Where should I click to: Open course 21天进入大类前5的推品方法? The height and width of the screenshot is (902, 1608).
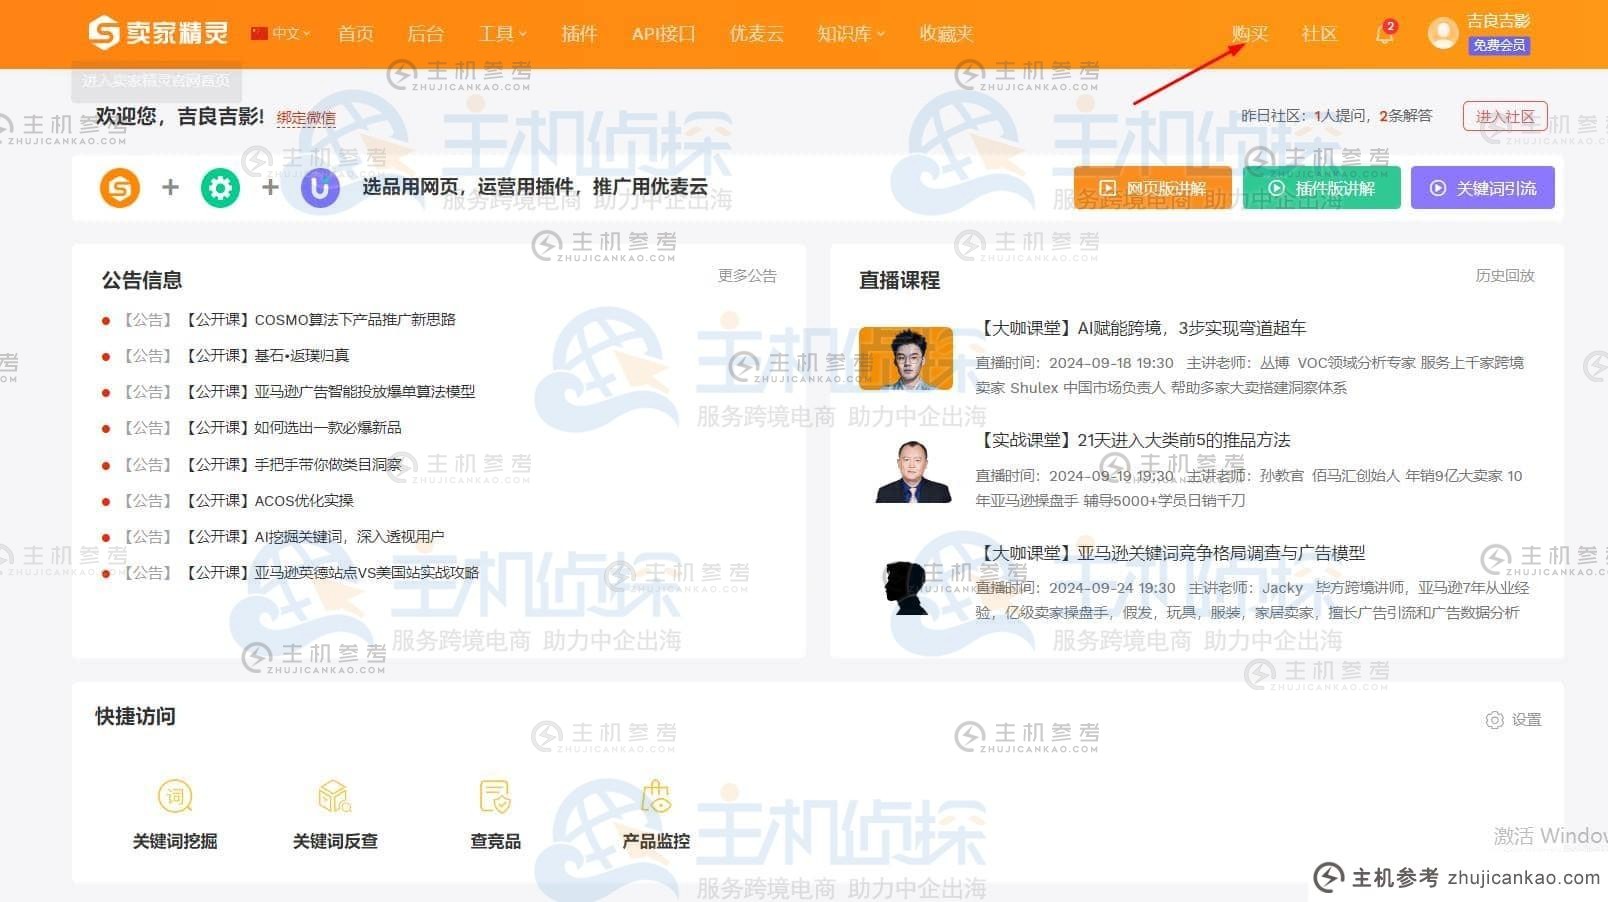(1133, 440)
